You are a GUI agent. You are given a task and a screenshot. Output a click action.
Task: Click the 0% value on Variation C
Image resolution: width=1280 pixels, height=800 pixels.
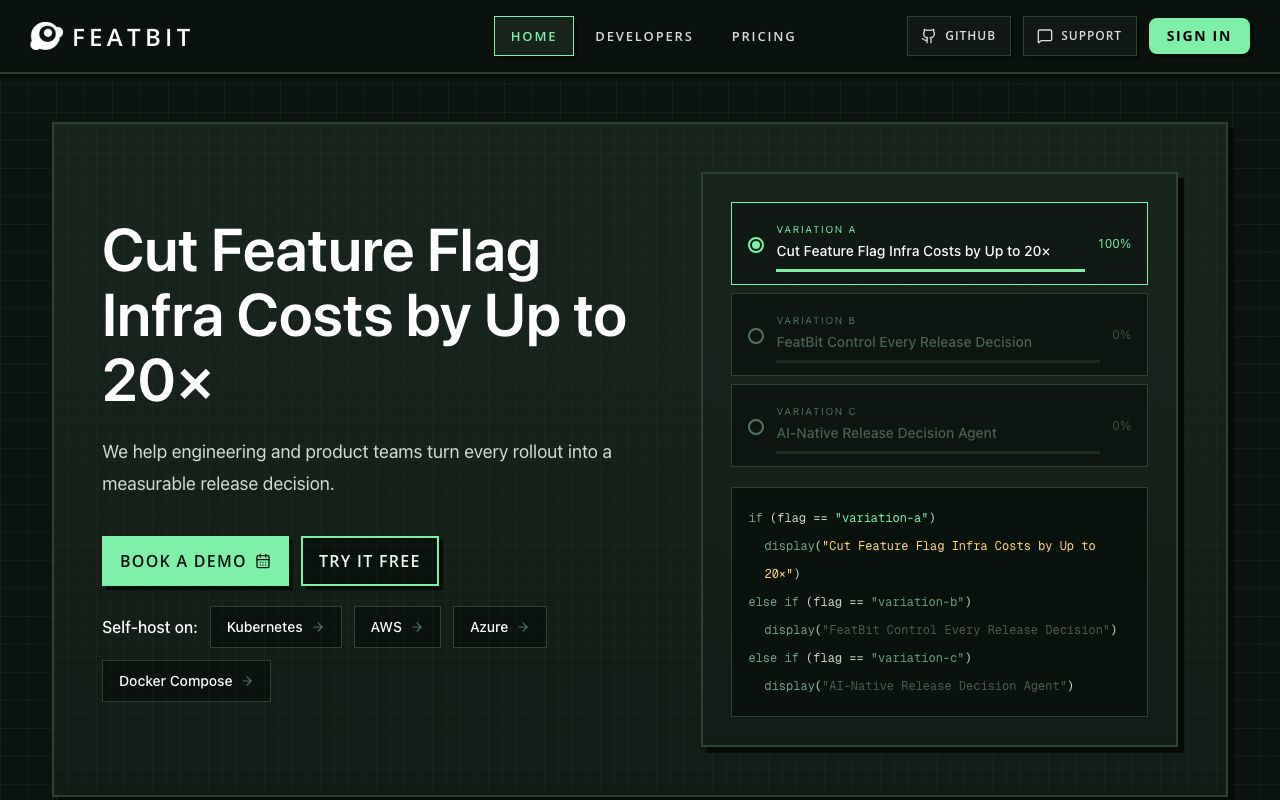(1122, 426)
